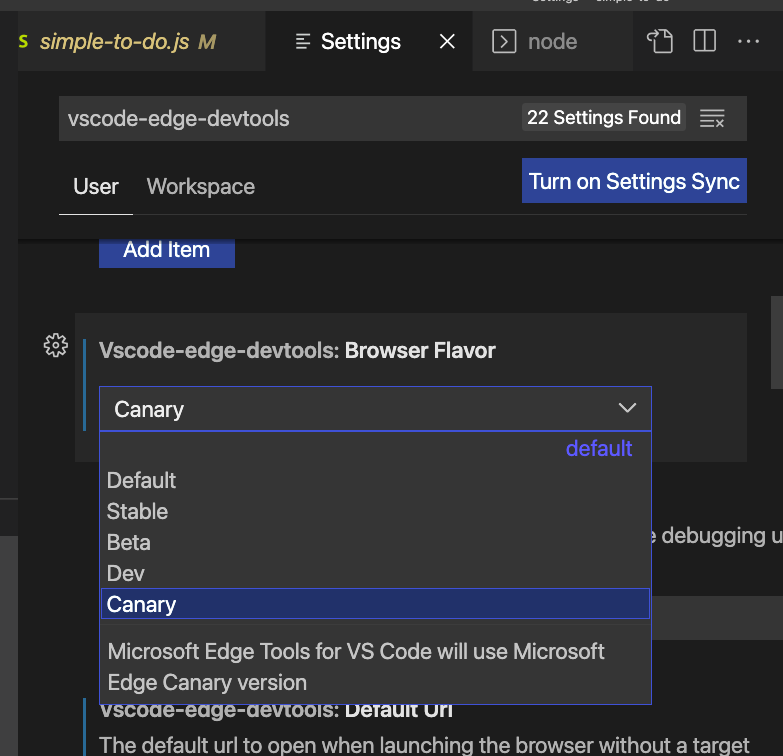Clear settings search input
Image resolution: width=783 pixels, height=756 pixels.
712,118
